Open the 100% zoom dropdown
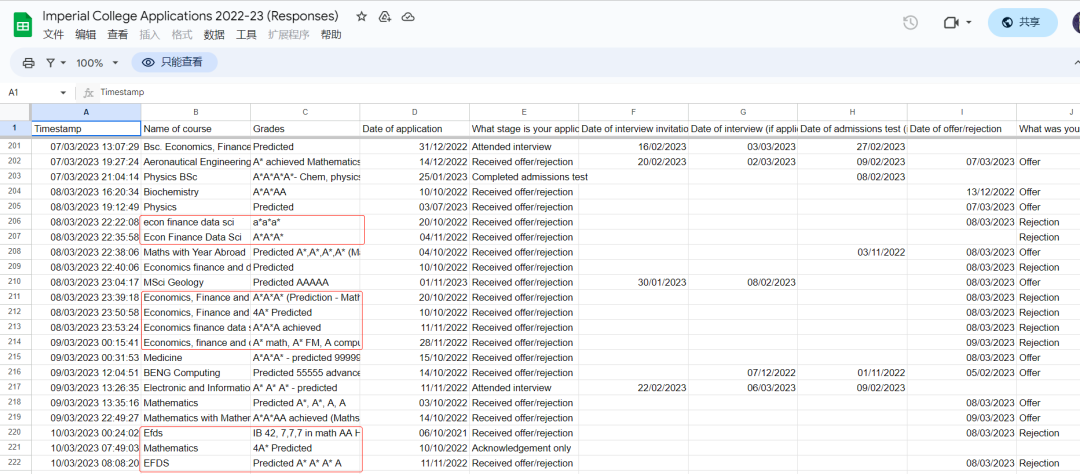 pos(97,63)
